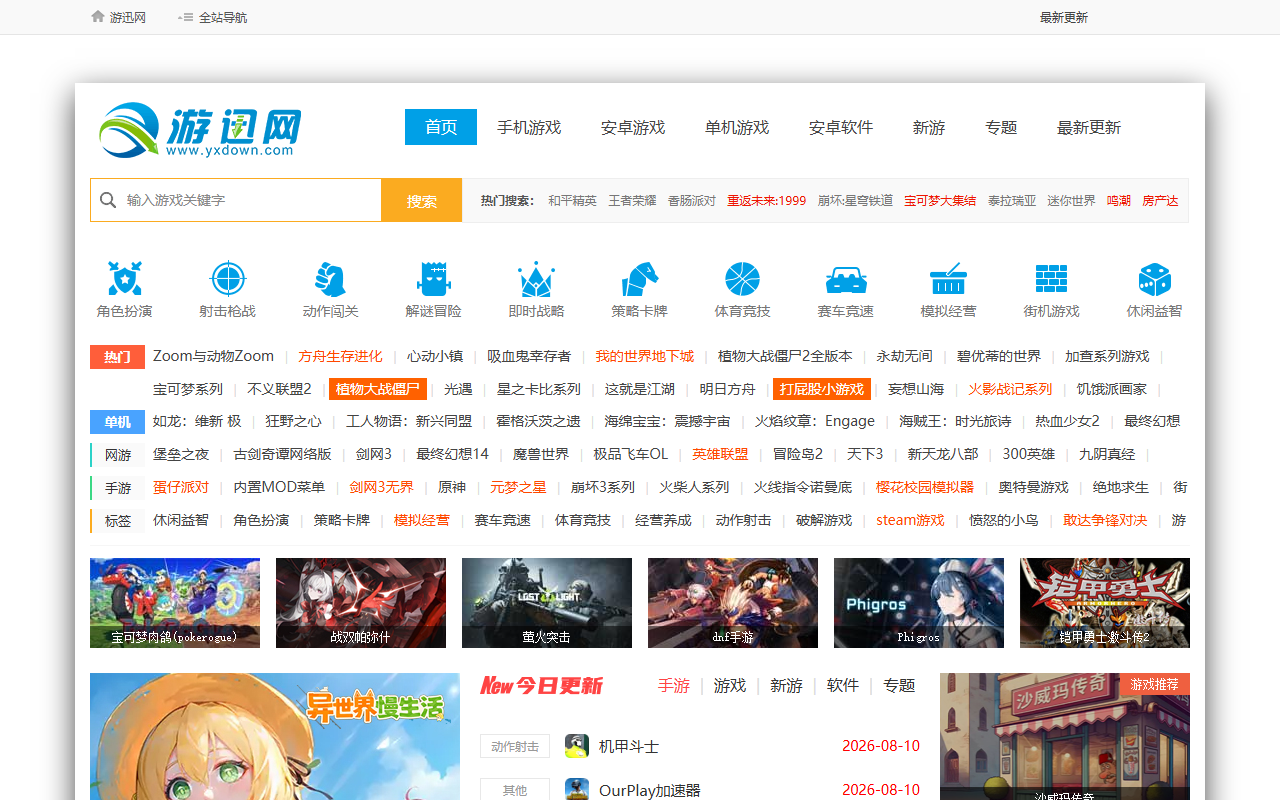Open 火焰纹章：Engage link
Viewport: 1280px width, 800px height.
[x=815, y=421]
